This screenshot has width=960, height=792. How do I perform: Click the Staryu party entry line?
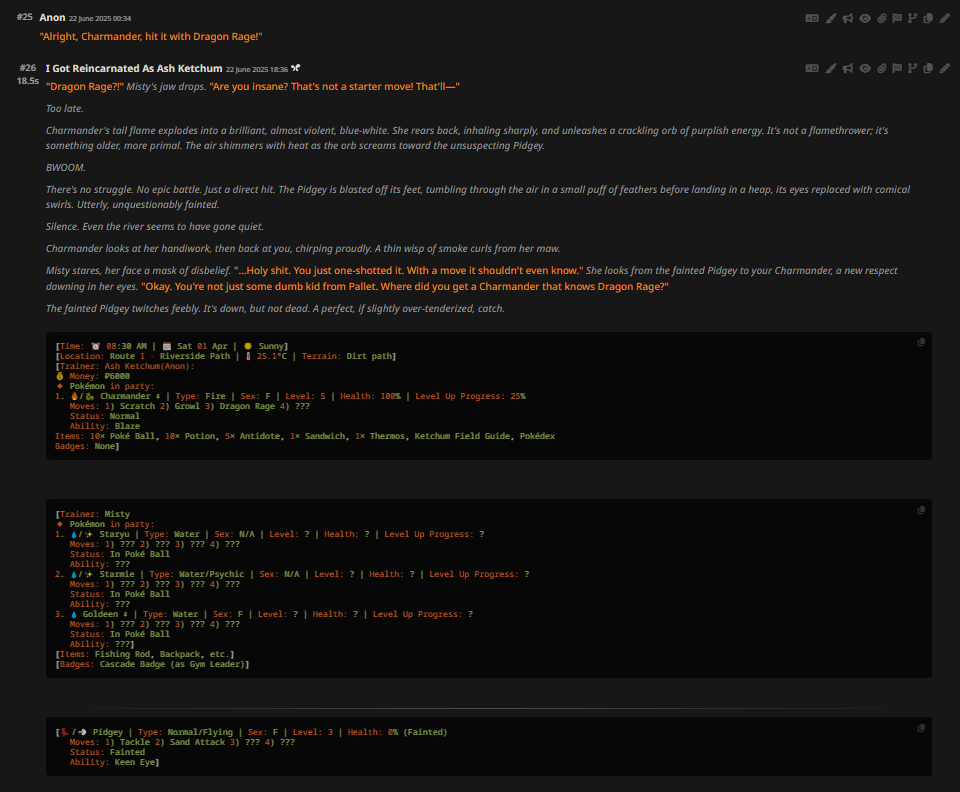[269, 534]
